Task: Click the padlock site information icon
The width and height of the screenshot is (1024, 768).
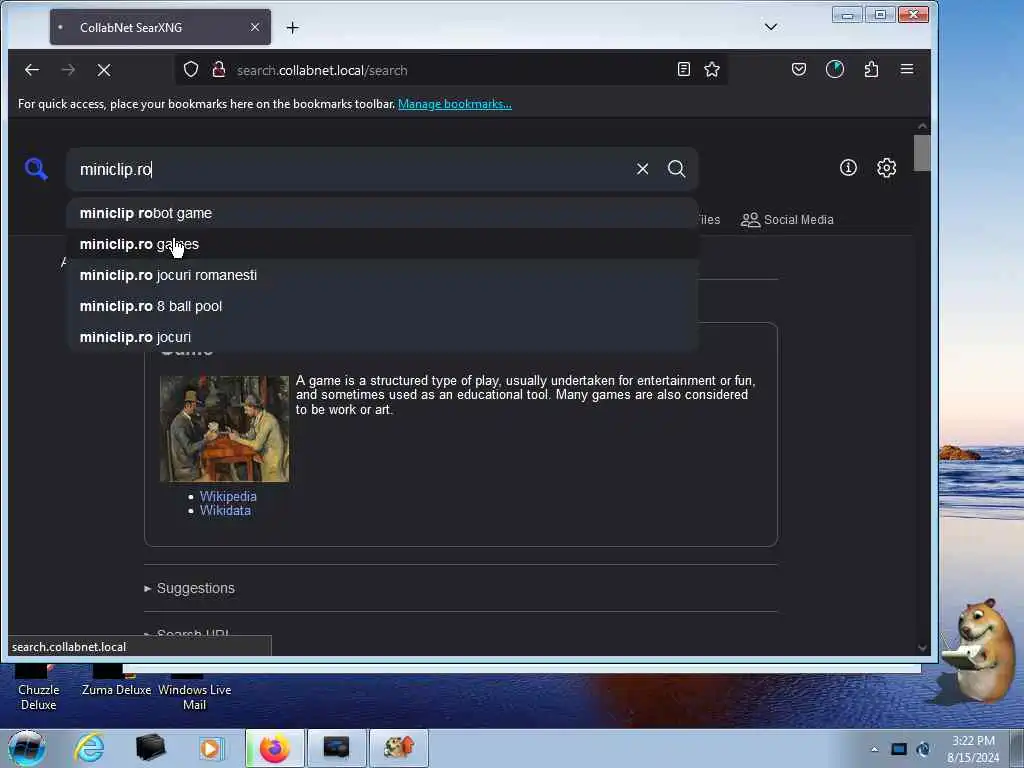Action: [219, 69]
